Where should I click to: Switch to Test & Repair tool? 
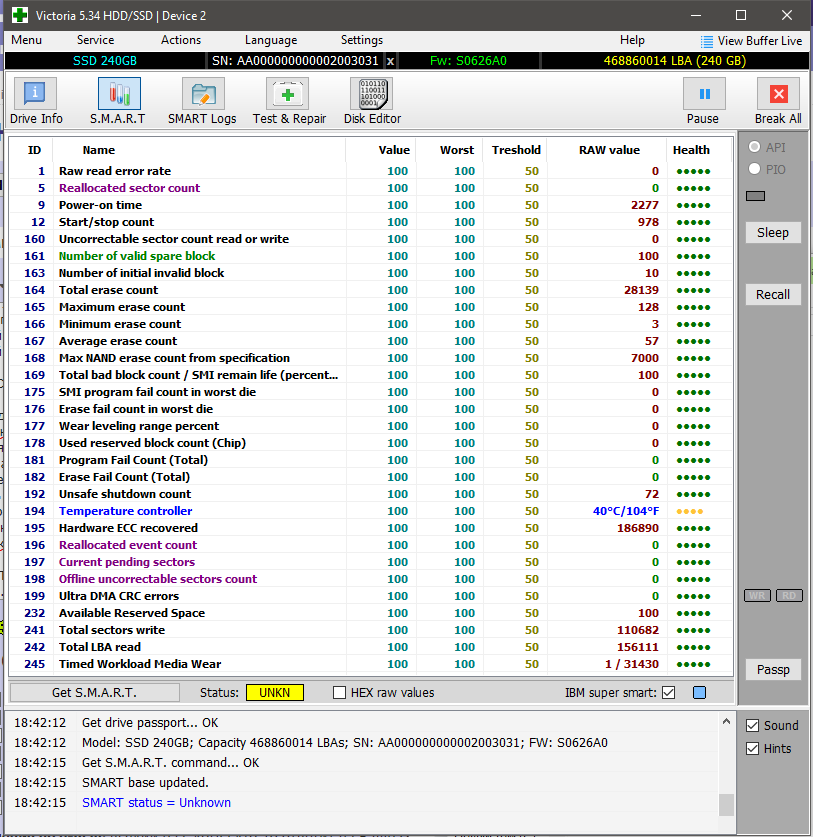click(x=288, y=102)
